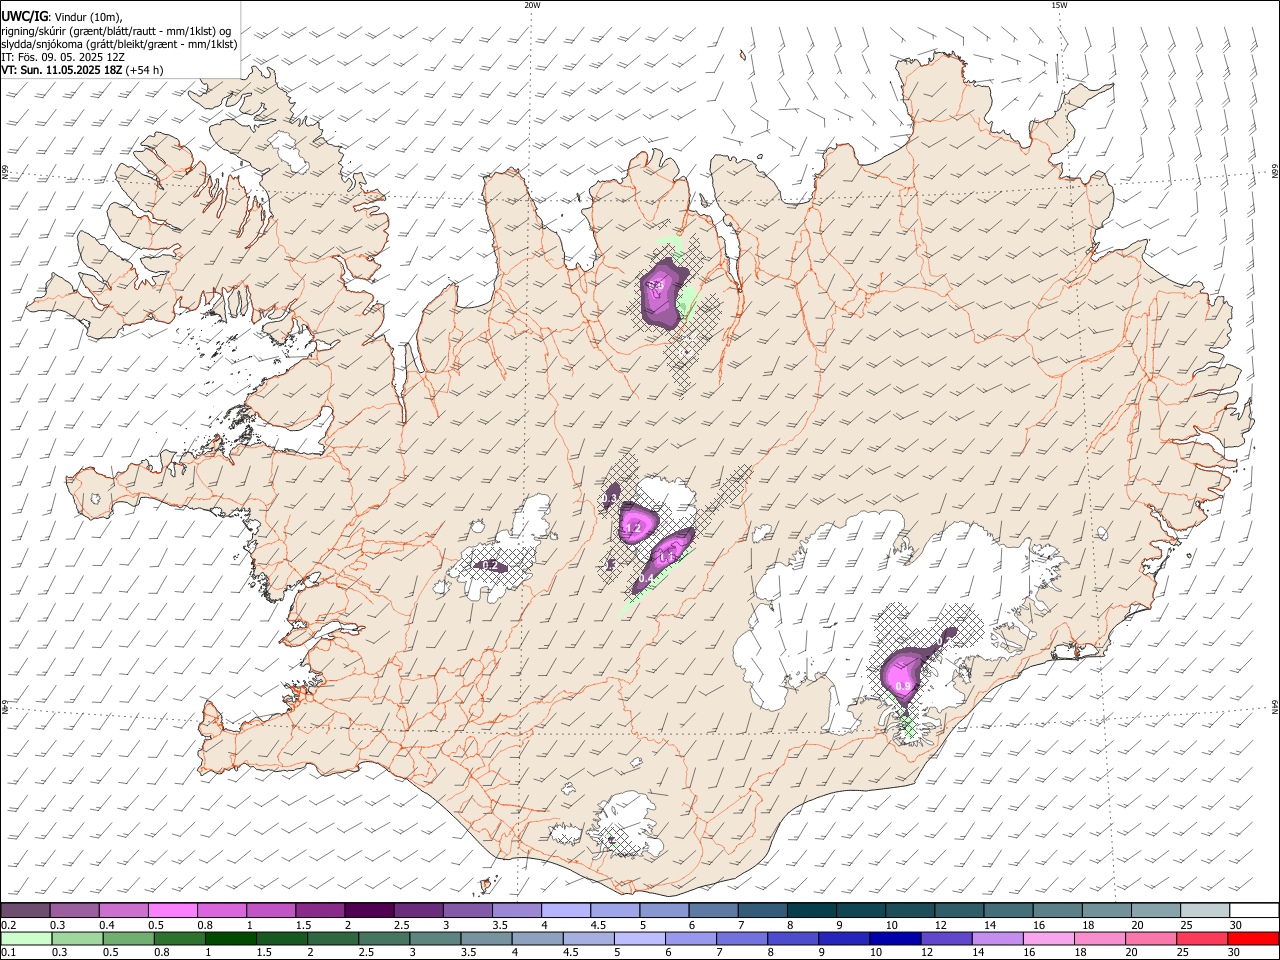The width and height of the screenshot is (1280, 960).
Task: Click the 64N latitude label on the right edge
Action: click(1275, 706)
